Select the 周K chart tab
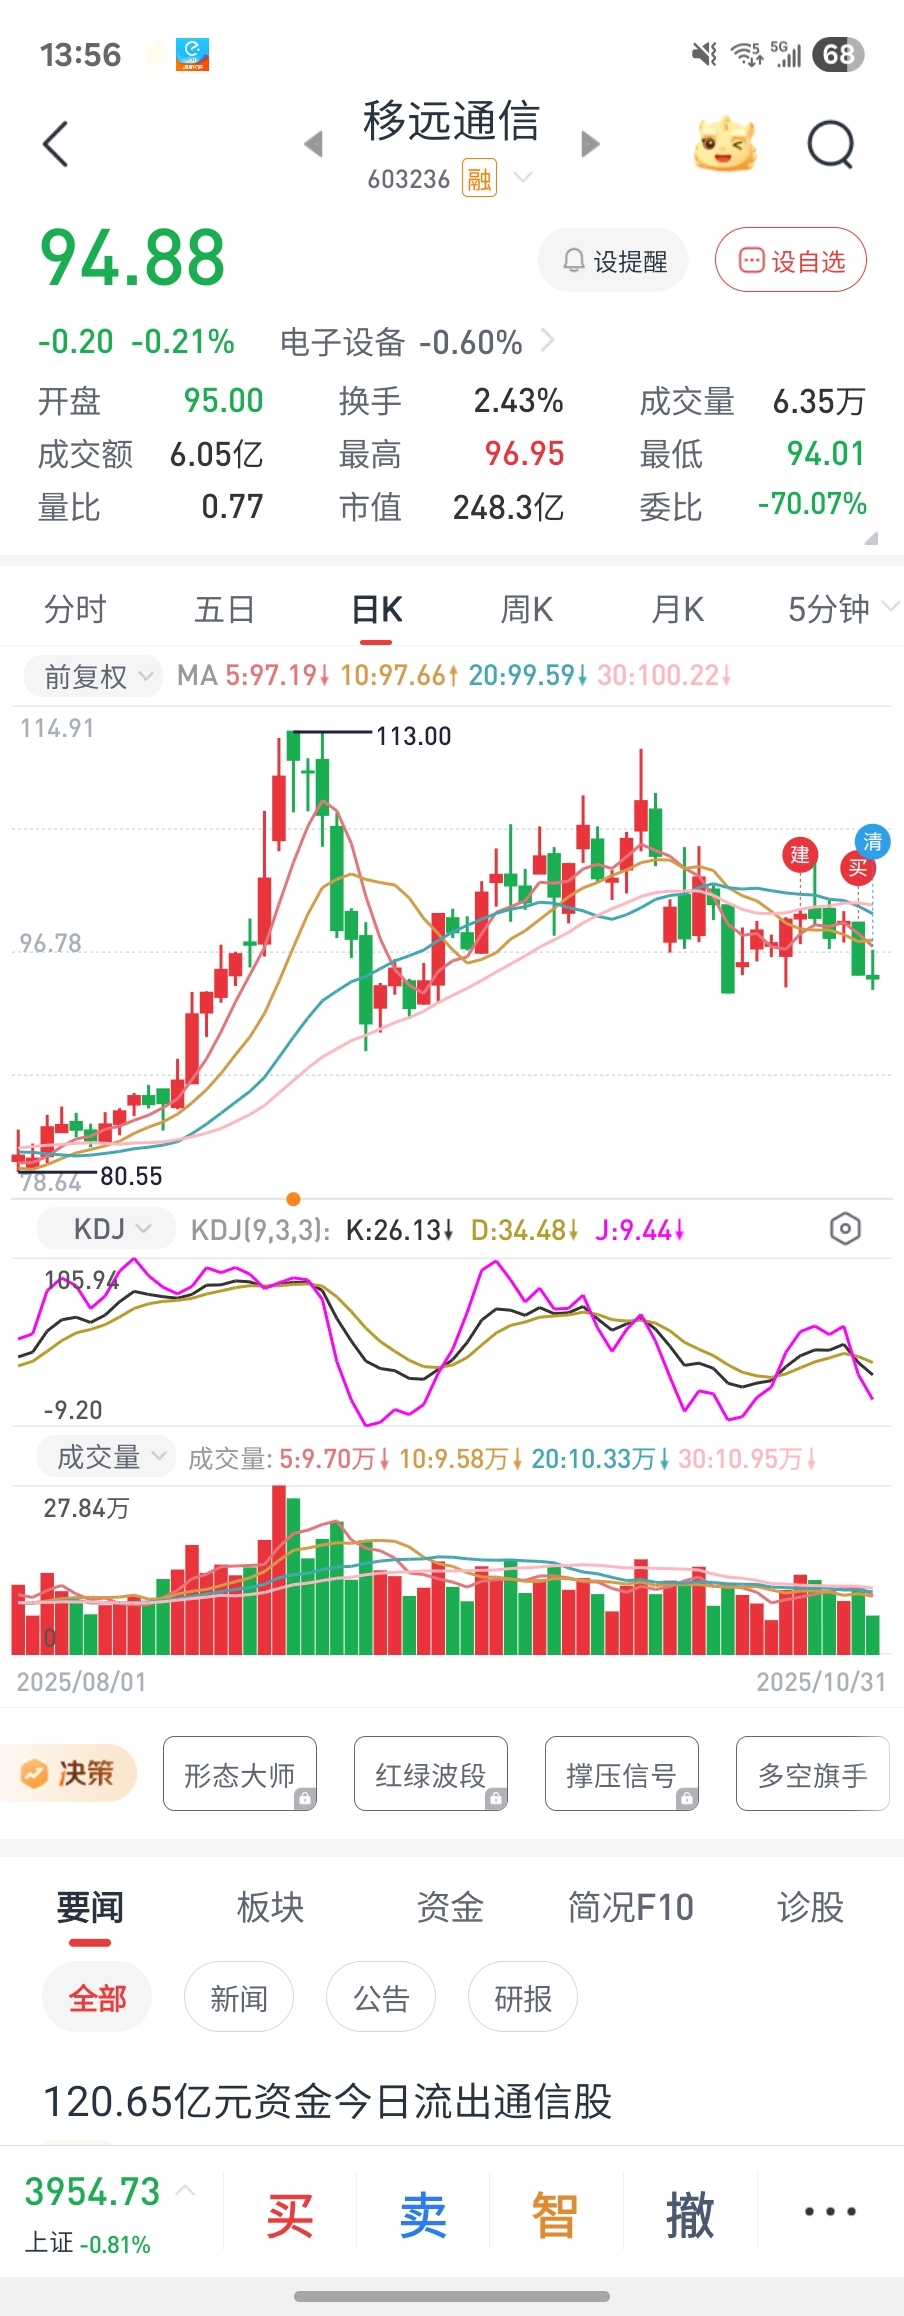Viewport: 904px width, 2316px height. (x=527, y=609)
